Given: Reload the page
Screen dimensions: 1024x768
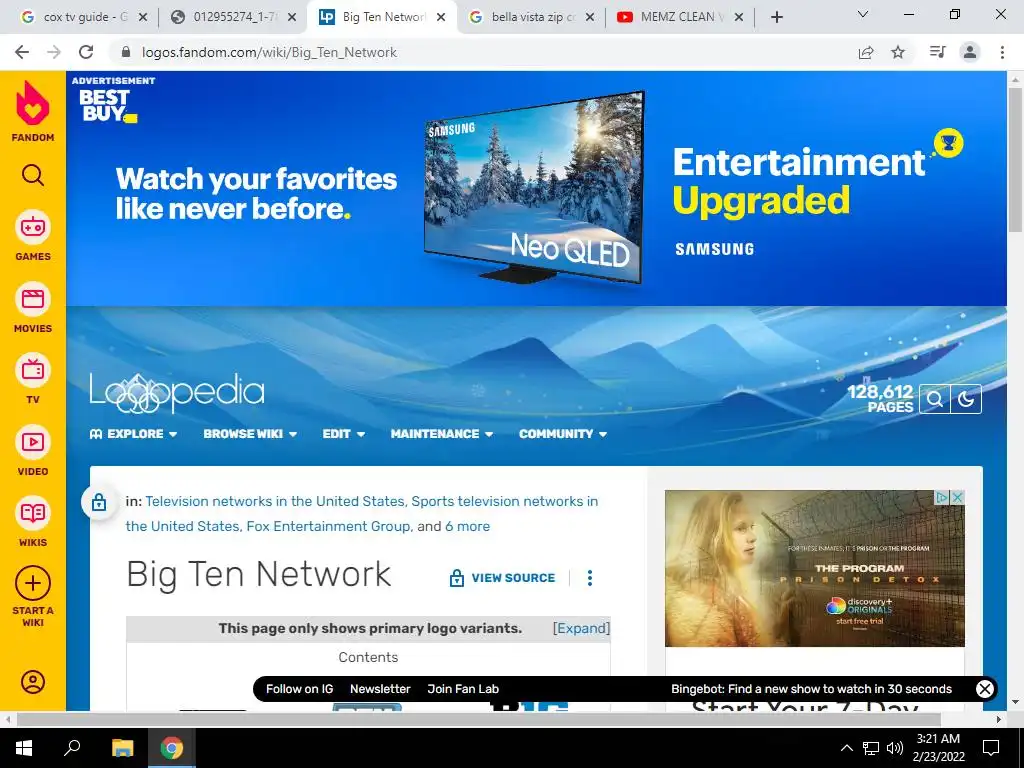Looking at the screenshot, I should click(86, 52).
